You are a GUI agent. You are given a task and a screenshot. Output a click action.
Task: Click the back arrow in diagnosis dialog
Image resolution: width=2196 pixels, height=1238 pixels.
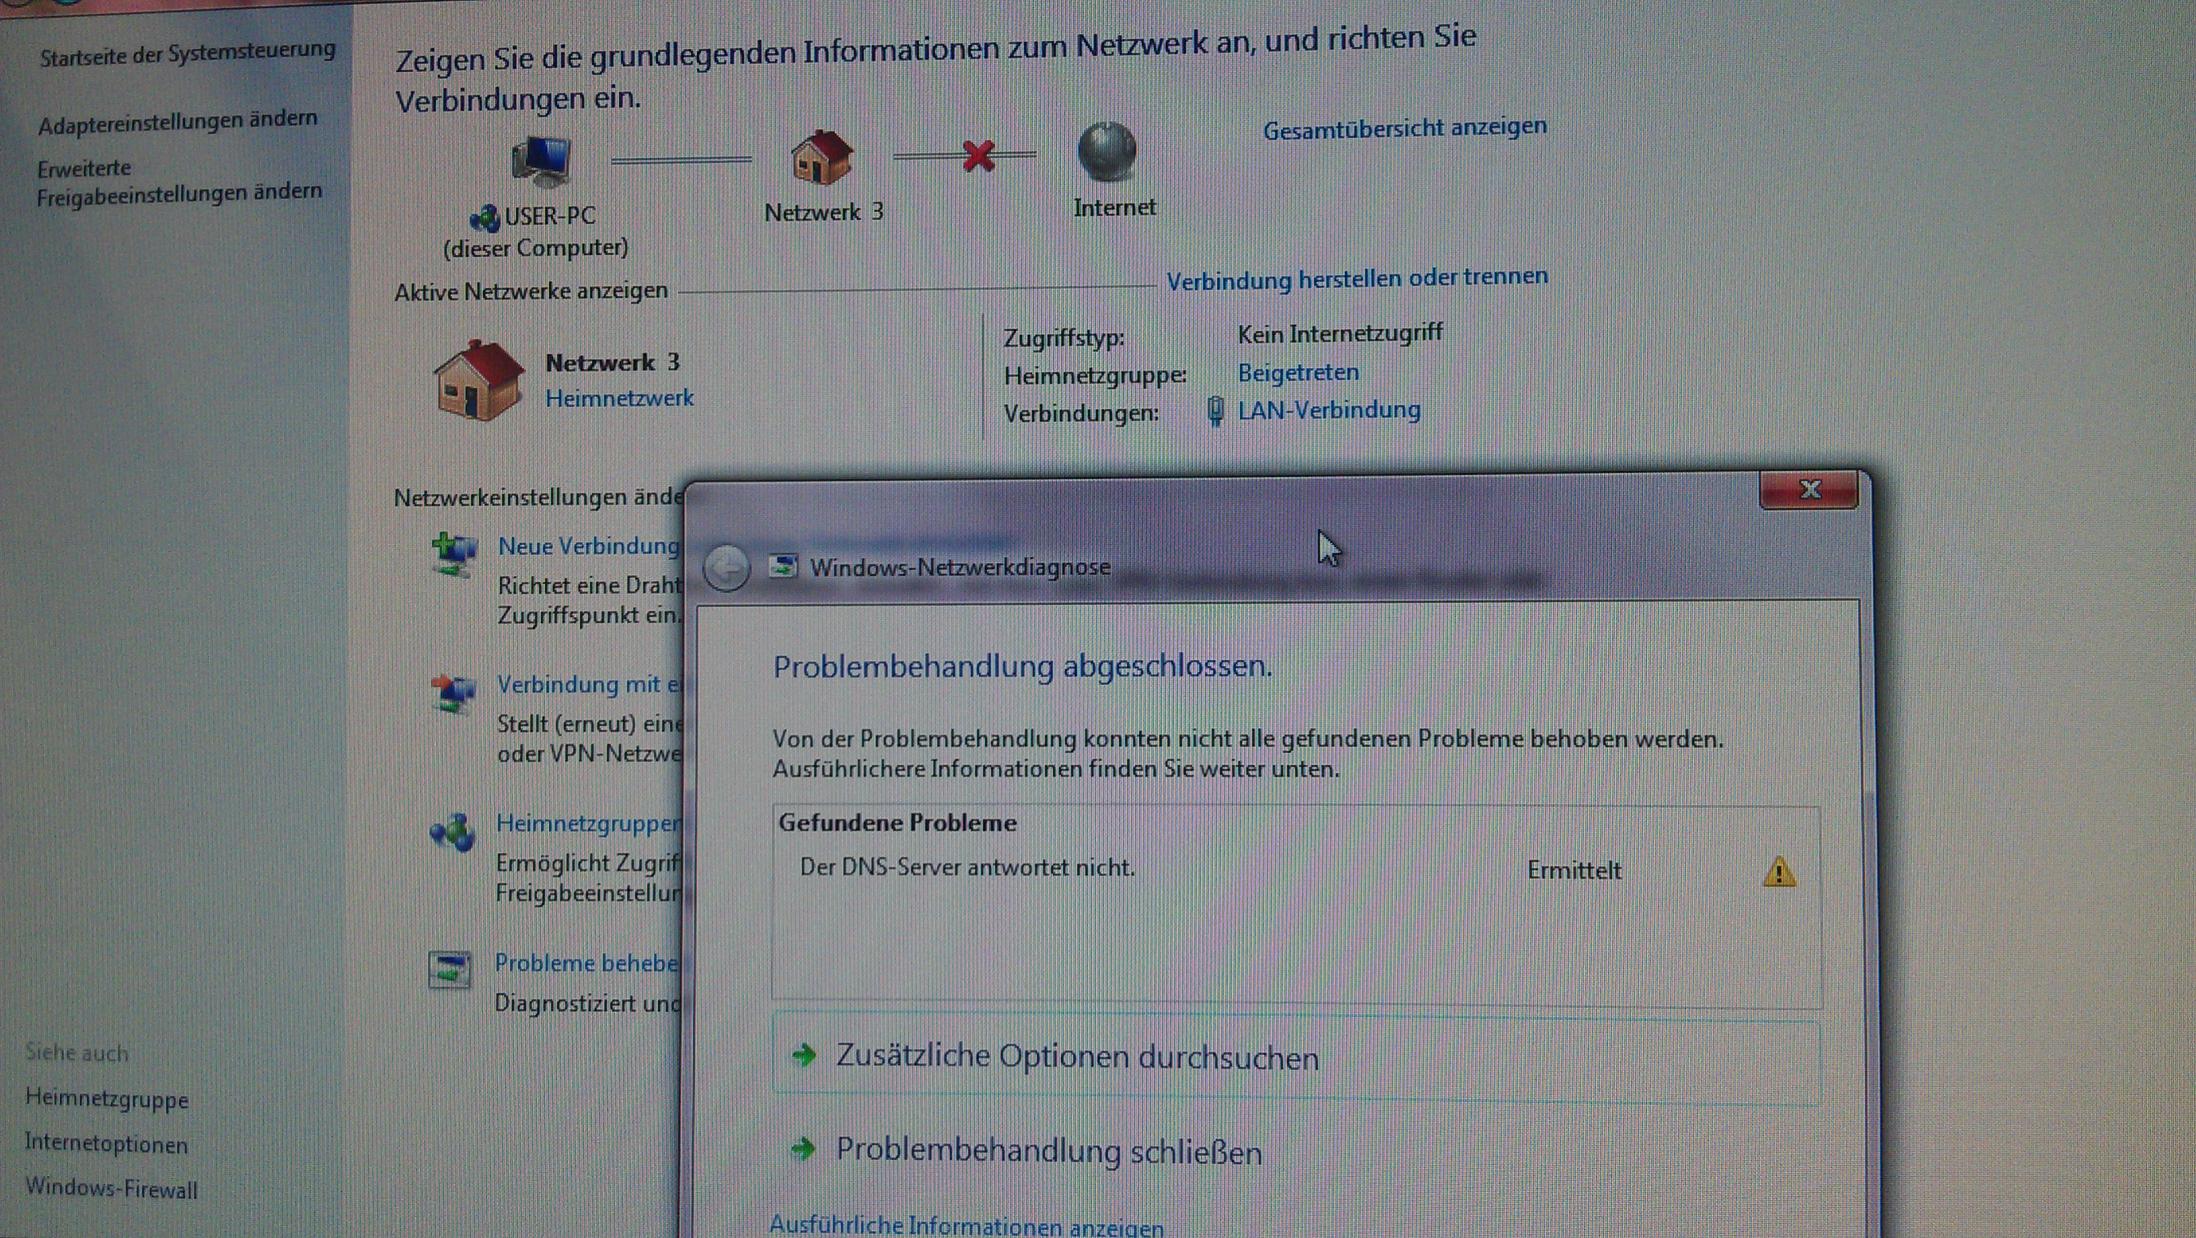726,568
